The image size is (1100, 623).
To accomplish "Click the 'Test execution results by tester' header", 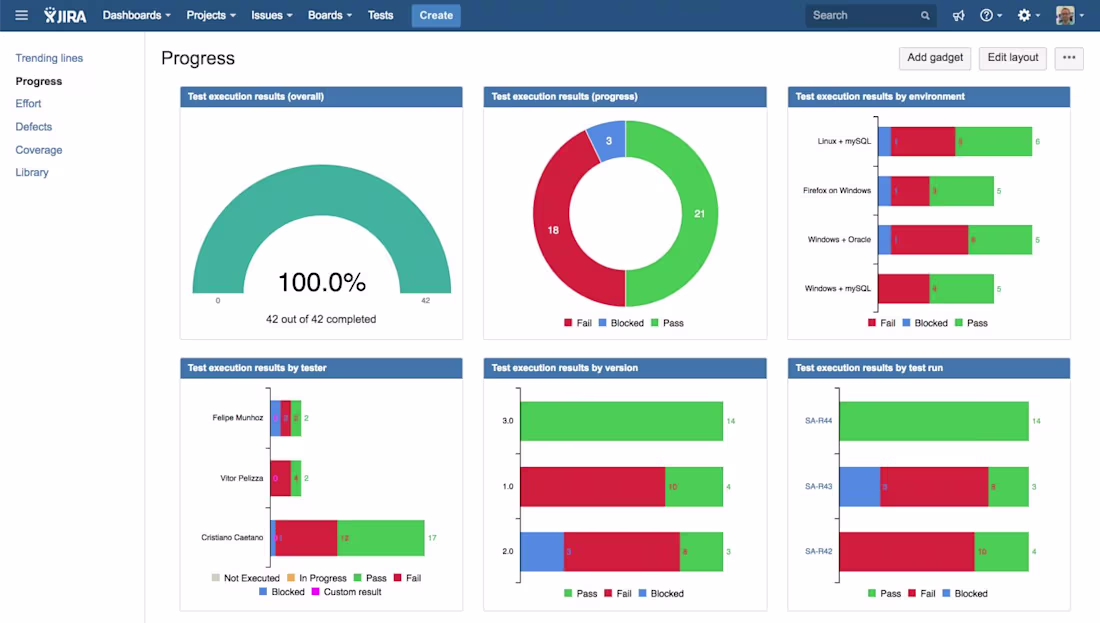I will pos(321,368).
